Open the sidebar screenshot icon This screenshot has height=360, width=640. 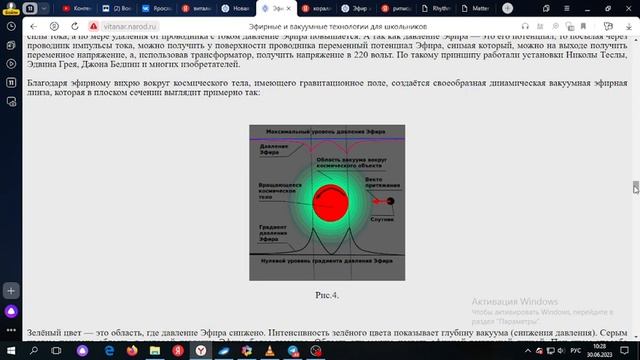pyautogui.click(x=11, y=102)
